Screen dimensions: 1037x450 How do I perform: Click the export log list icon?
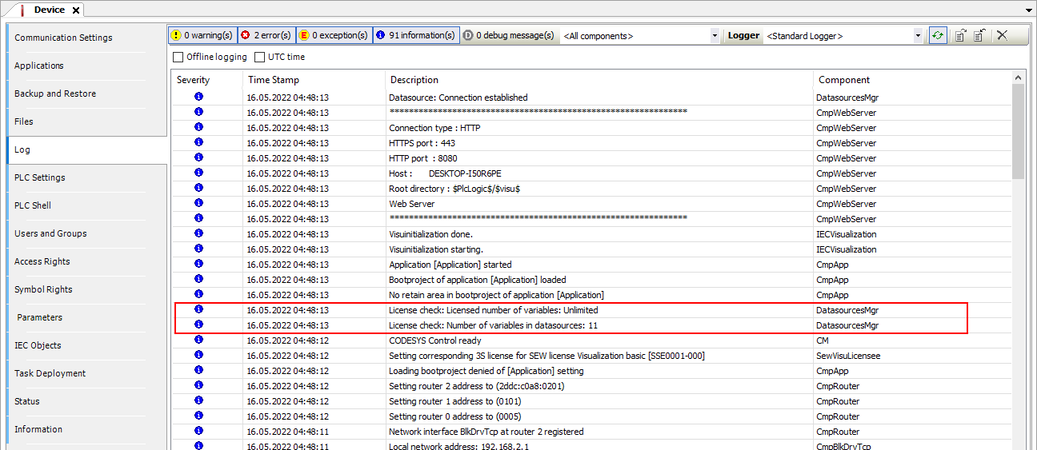pyautogui.click(x=960, y=35)
